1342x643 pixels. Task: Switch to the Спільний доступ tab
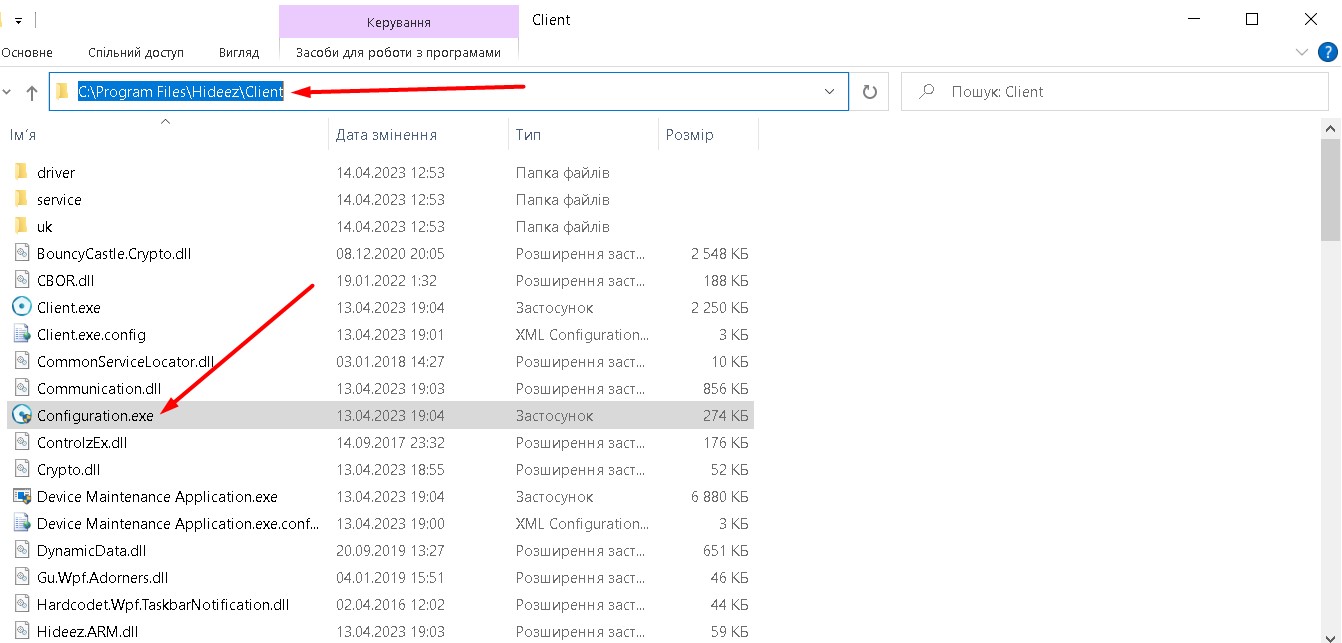pos(136,52)
